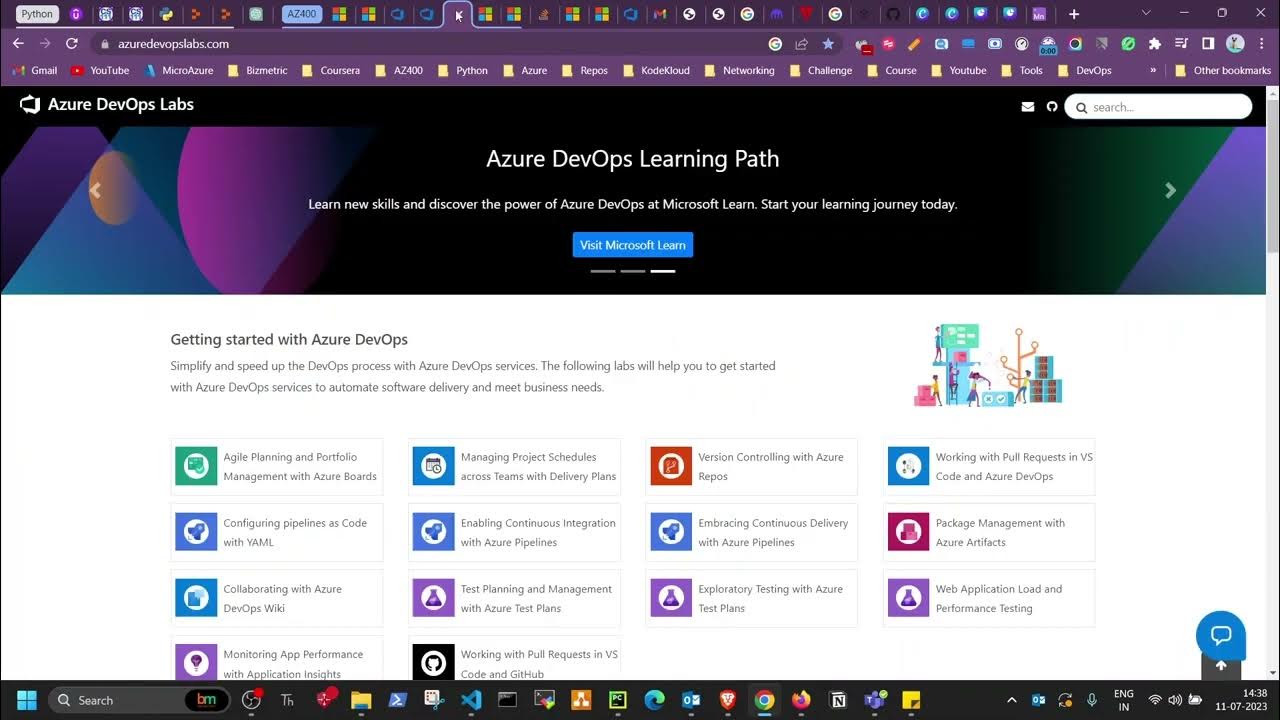Reload the page with refresh icon

click(72, 44)
